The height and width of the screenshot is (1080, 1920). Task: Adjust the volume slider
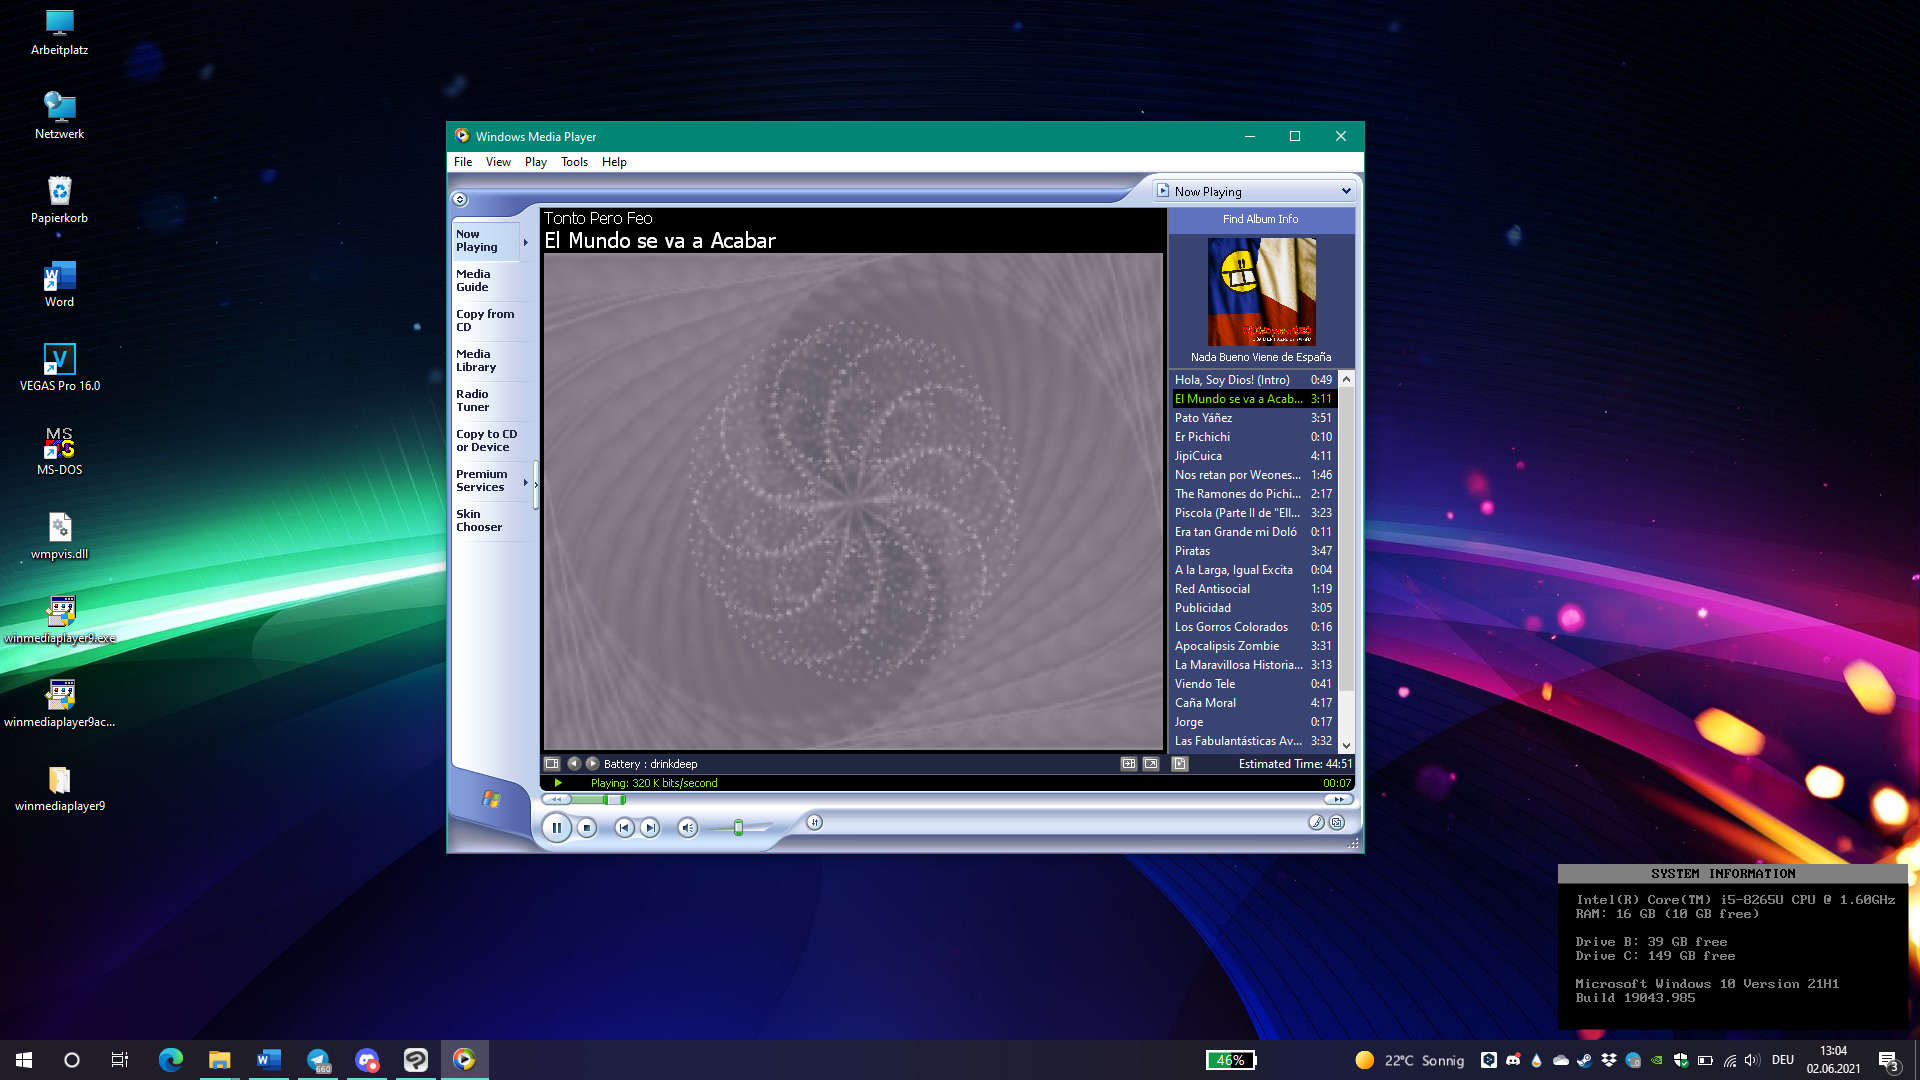pos(737,827)
